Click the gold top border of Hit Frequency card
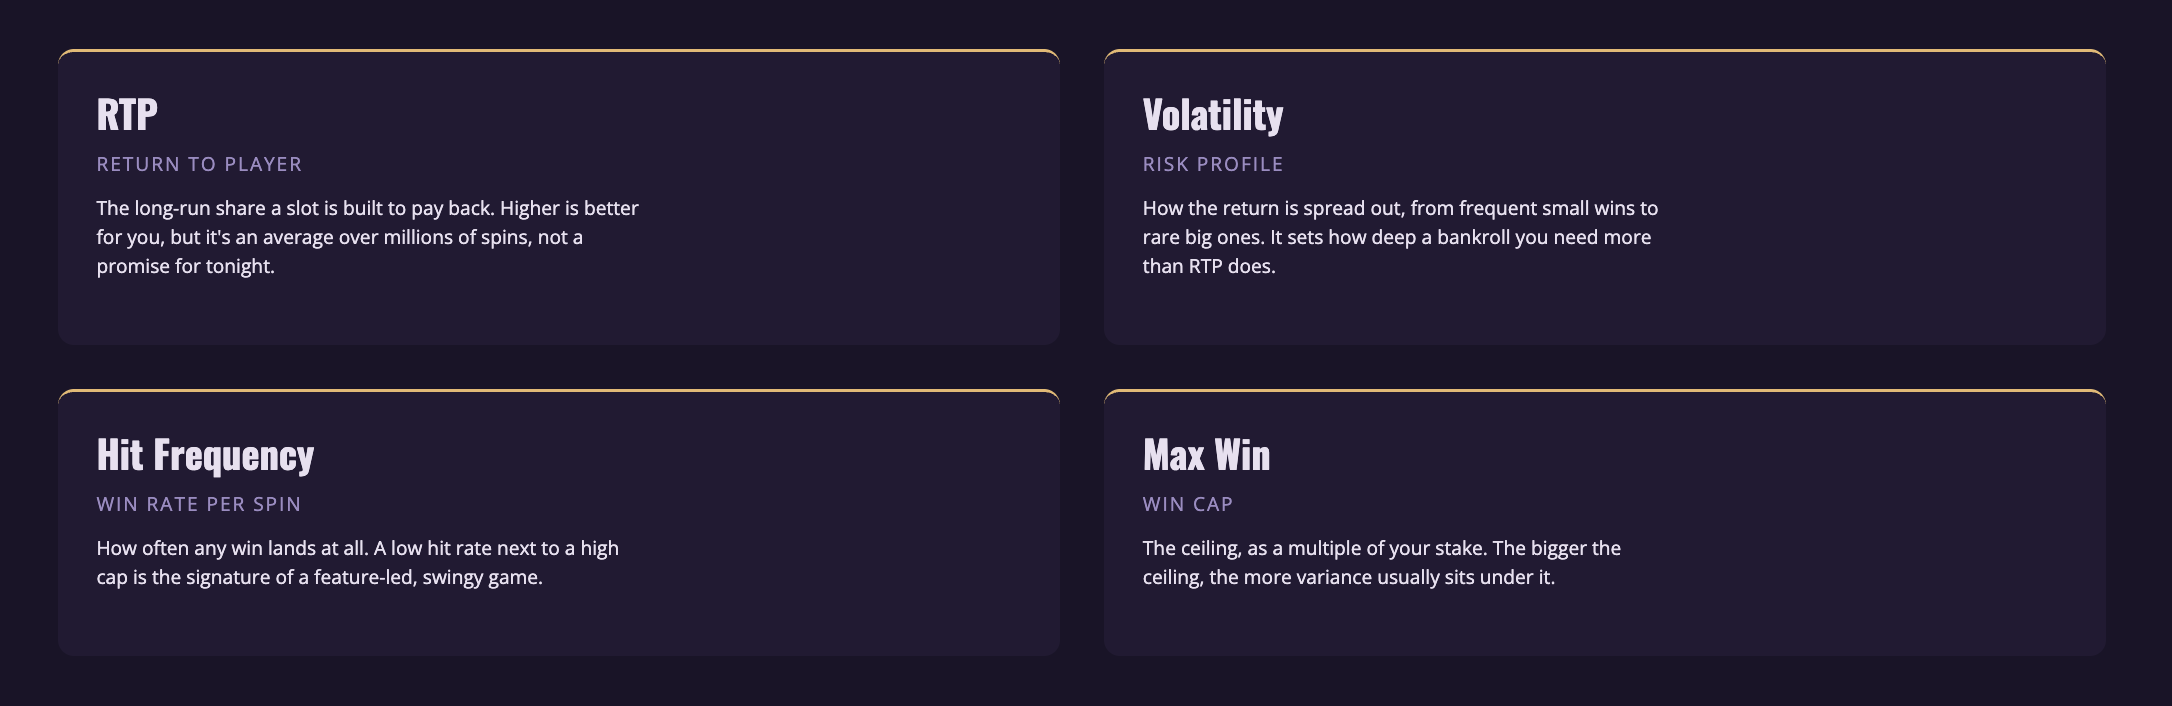 [559, 390]
